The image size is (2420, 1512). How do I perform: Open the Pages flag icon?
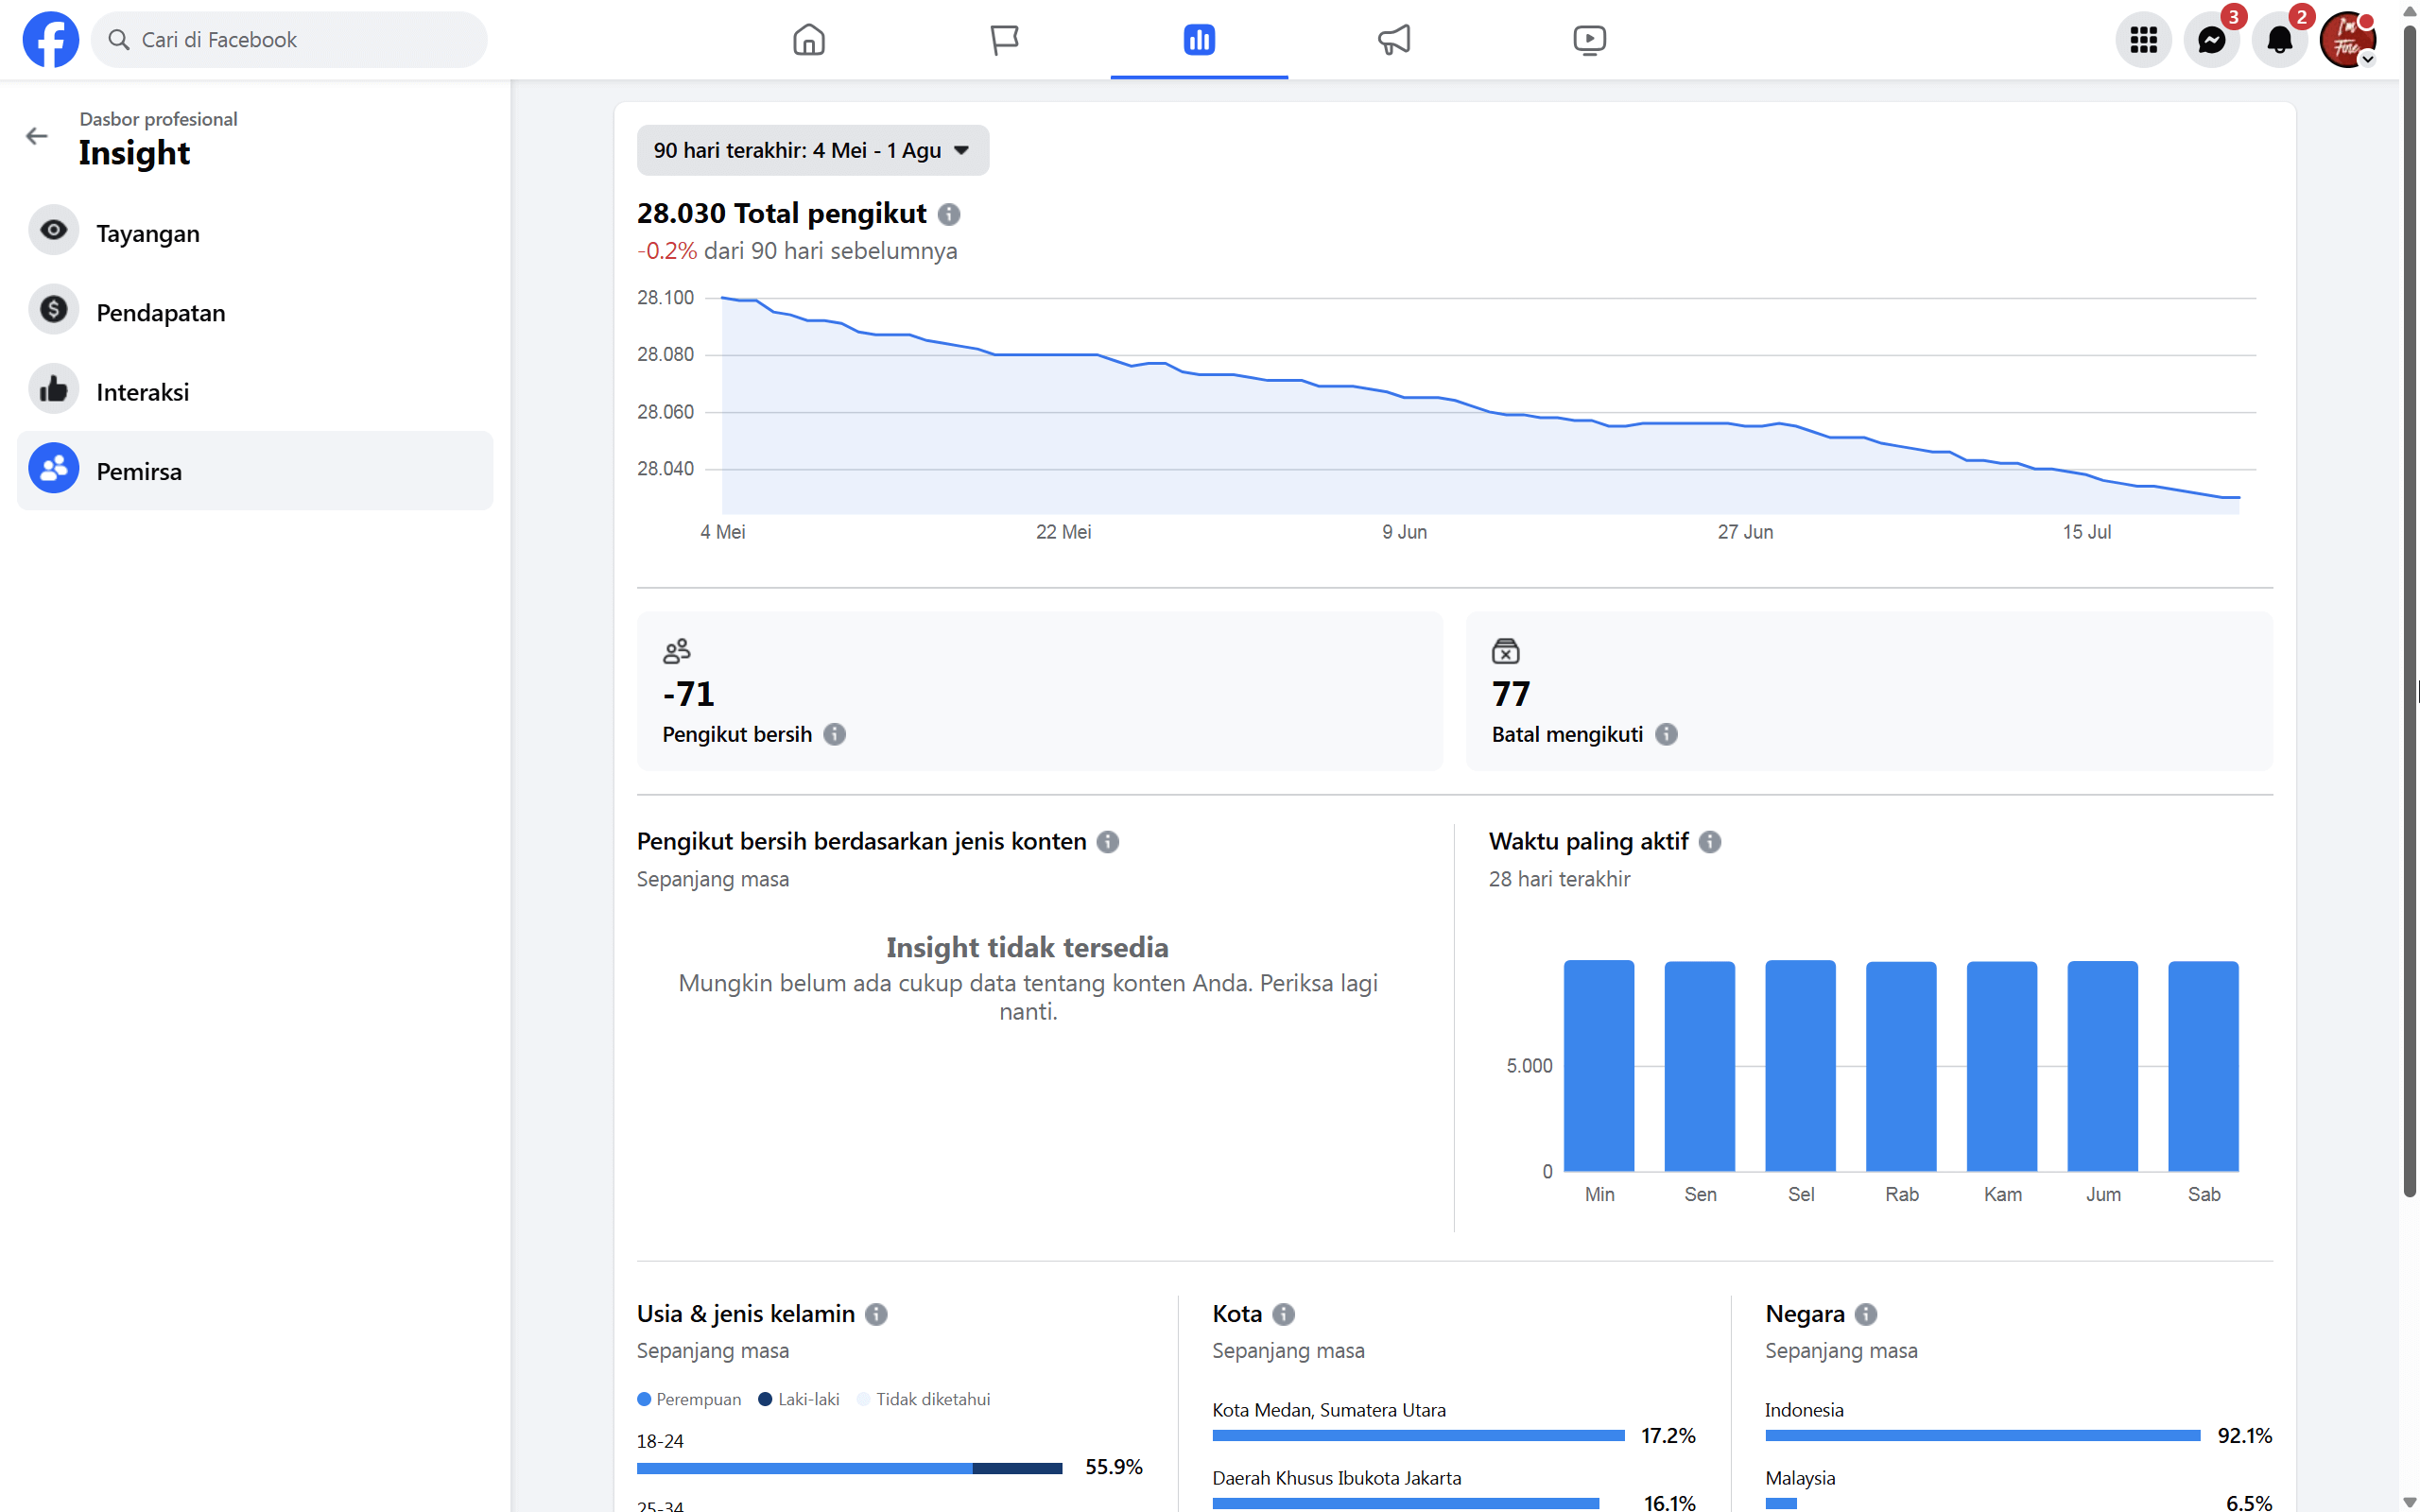[1003, 40]
